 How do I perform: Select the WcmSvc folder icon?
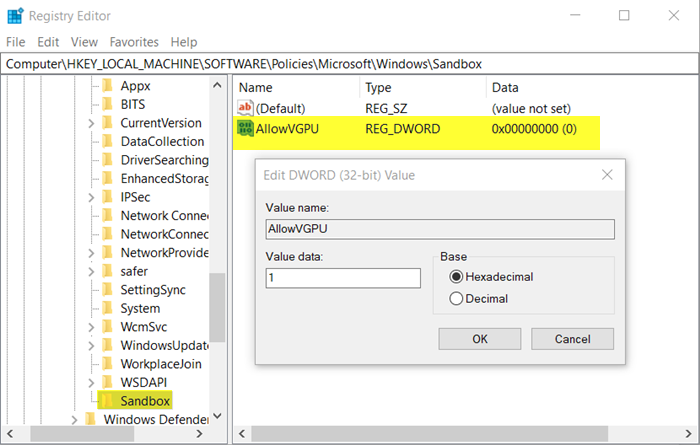[107, 327]
